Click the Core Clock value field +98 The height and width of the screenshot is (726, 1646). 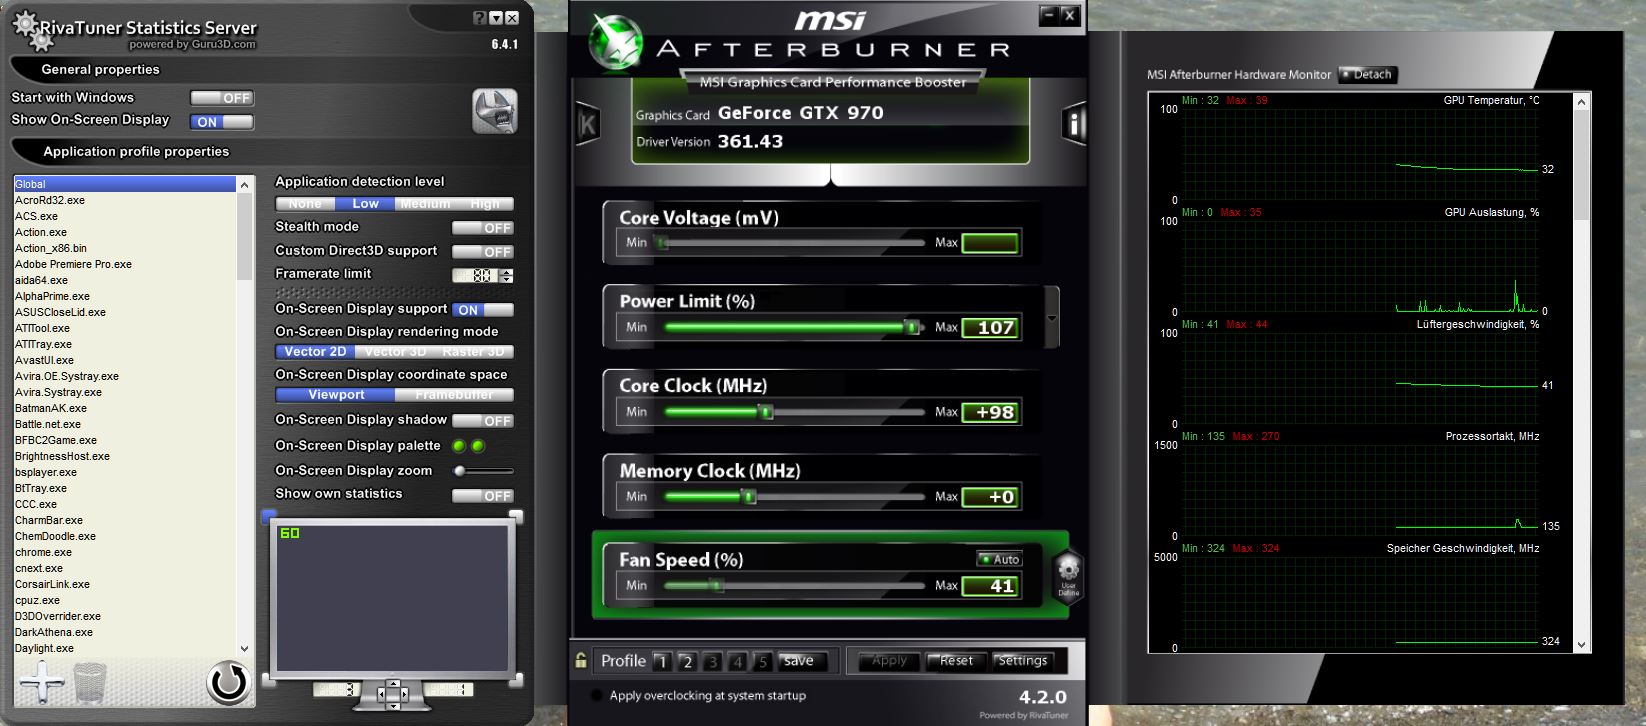(x=990, y=412)
